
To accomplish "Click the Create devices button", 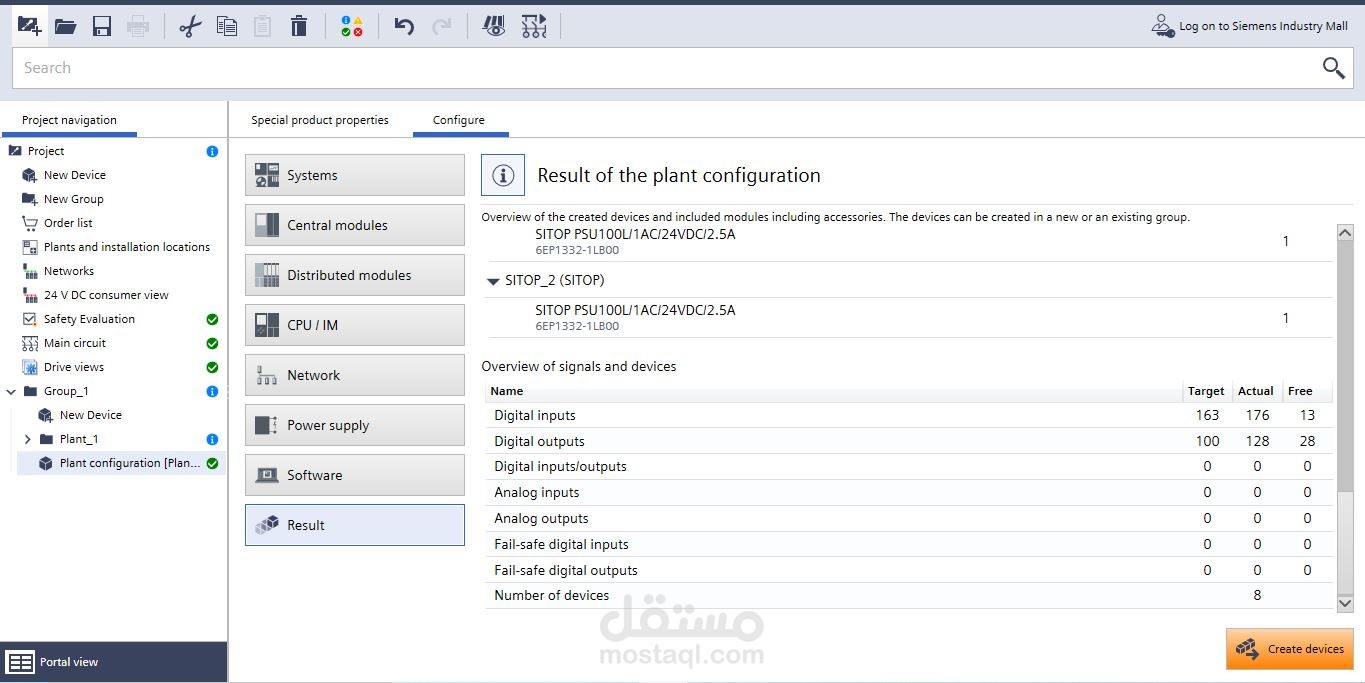I will (x=1290, y=649).
